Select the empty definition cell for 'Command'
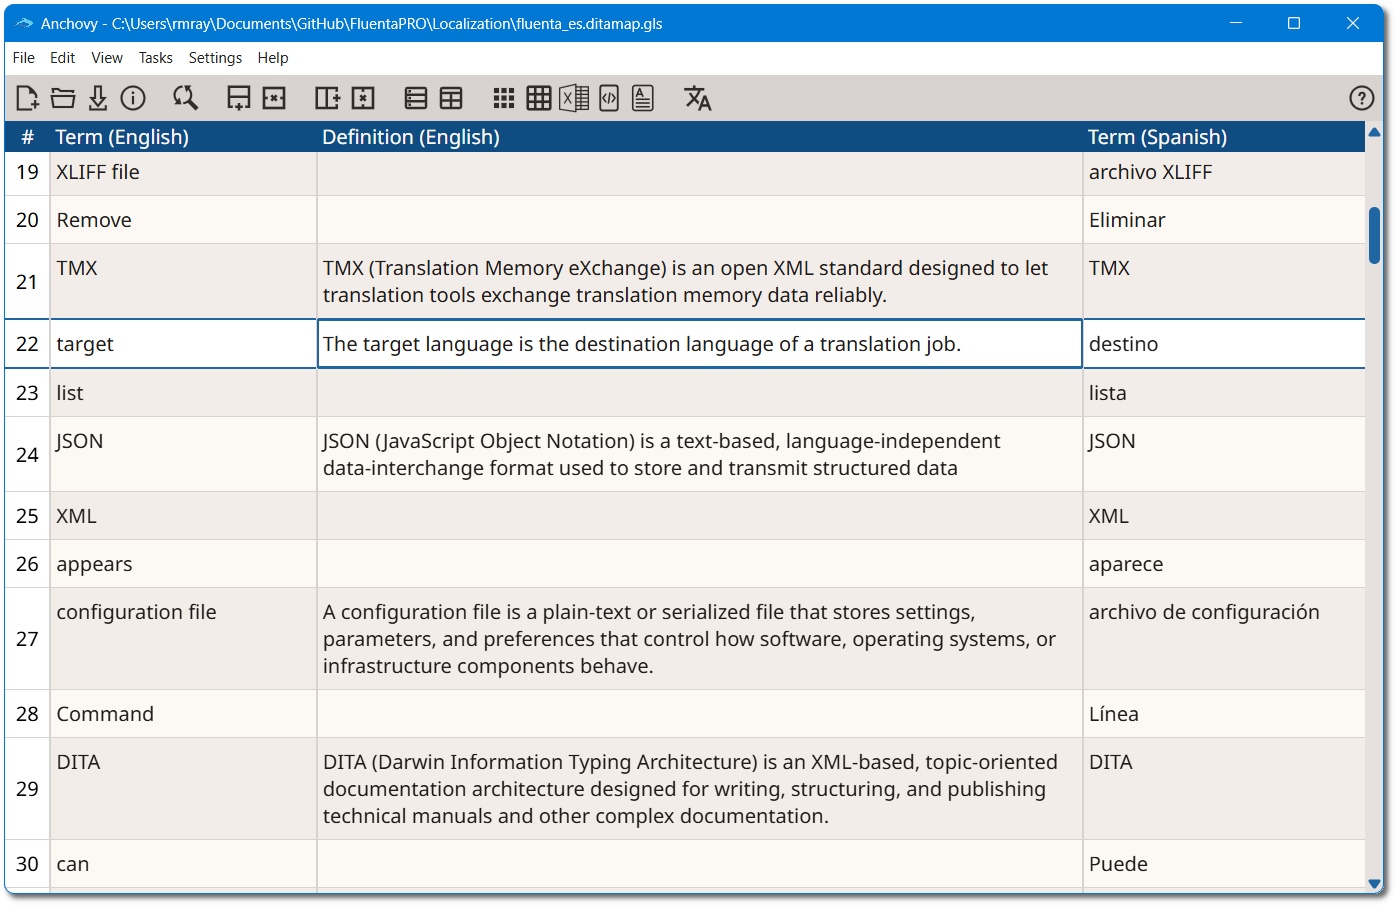This screenshot has width=1396, height=906. (x=700, y=714)
